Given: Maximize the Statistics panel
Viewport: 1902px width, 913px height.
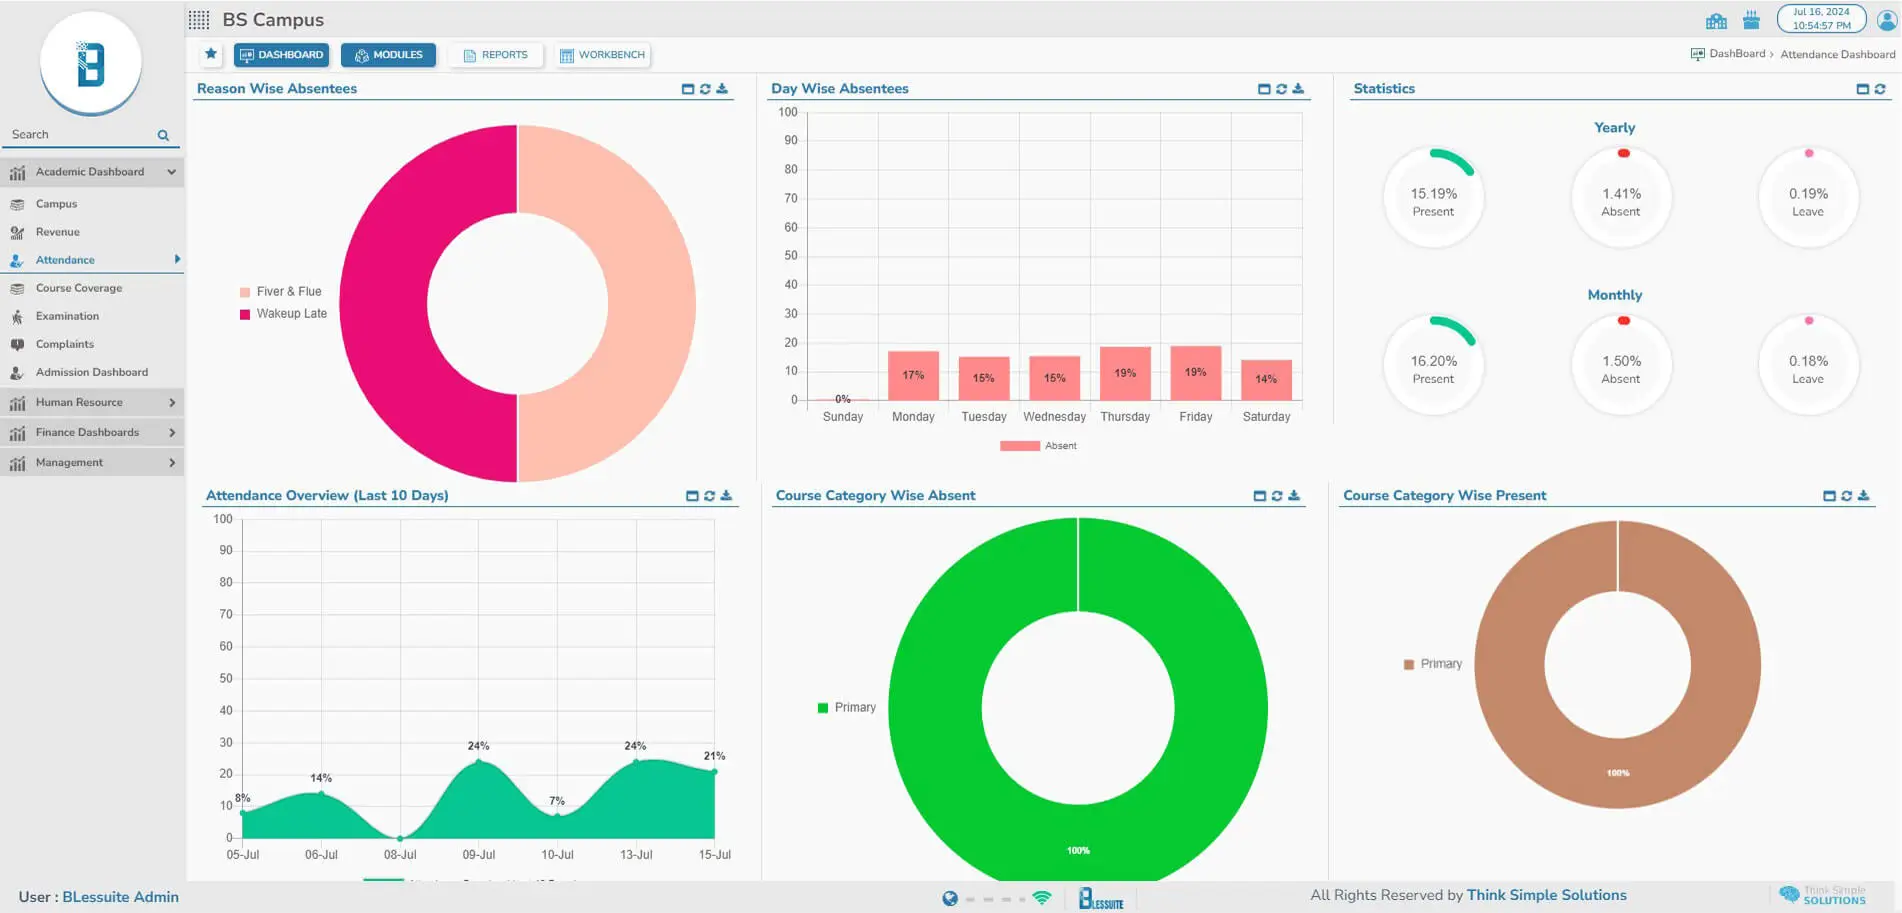Looking at the screenshot, I should coord(1862,89).
